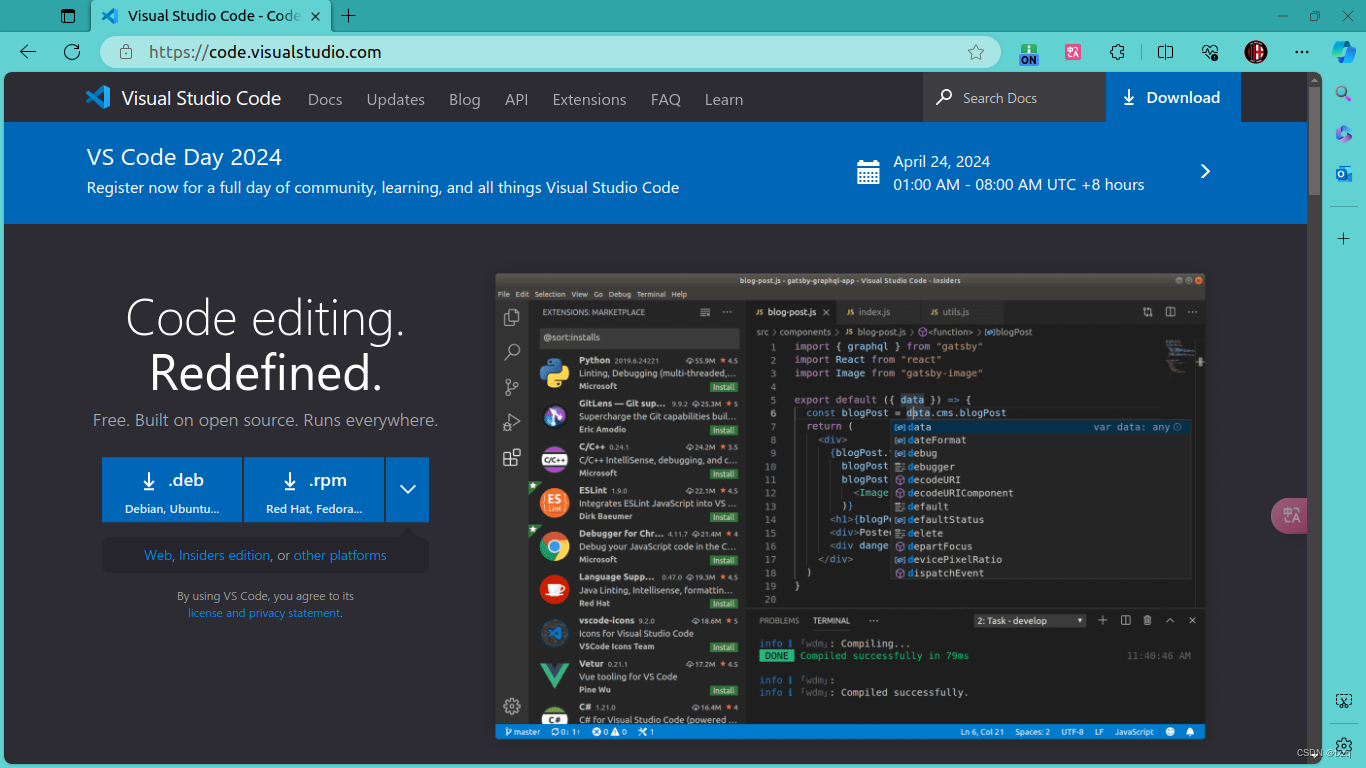Click the browser address bar URL
The height and width of the screenshot is (768, 1366).
pyautogui.click(x=265, y=52)
